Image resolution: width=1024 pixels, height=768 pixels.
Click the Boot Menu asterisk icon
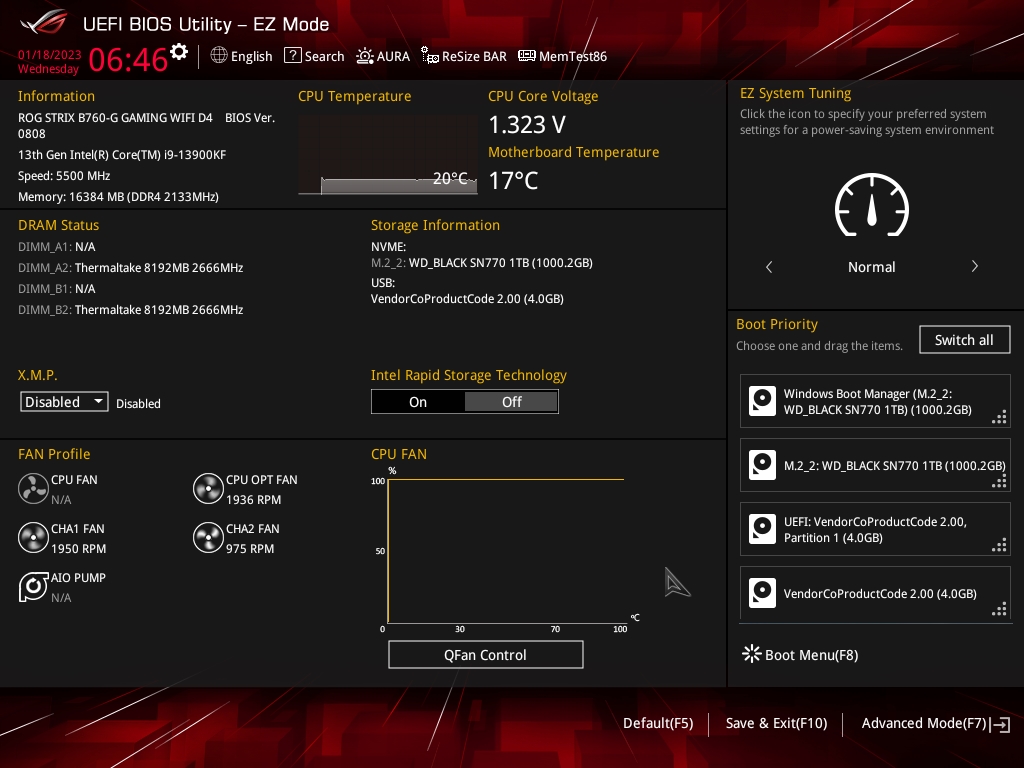752,654
